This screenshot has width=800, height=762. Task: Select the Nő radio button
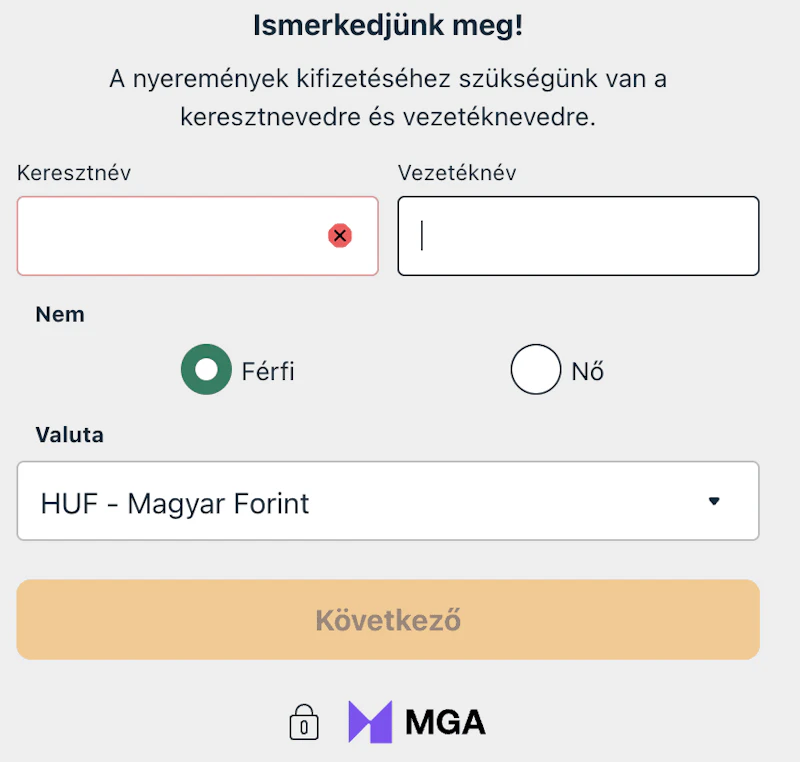[x=536, y=370]
